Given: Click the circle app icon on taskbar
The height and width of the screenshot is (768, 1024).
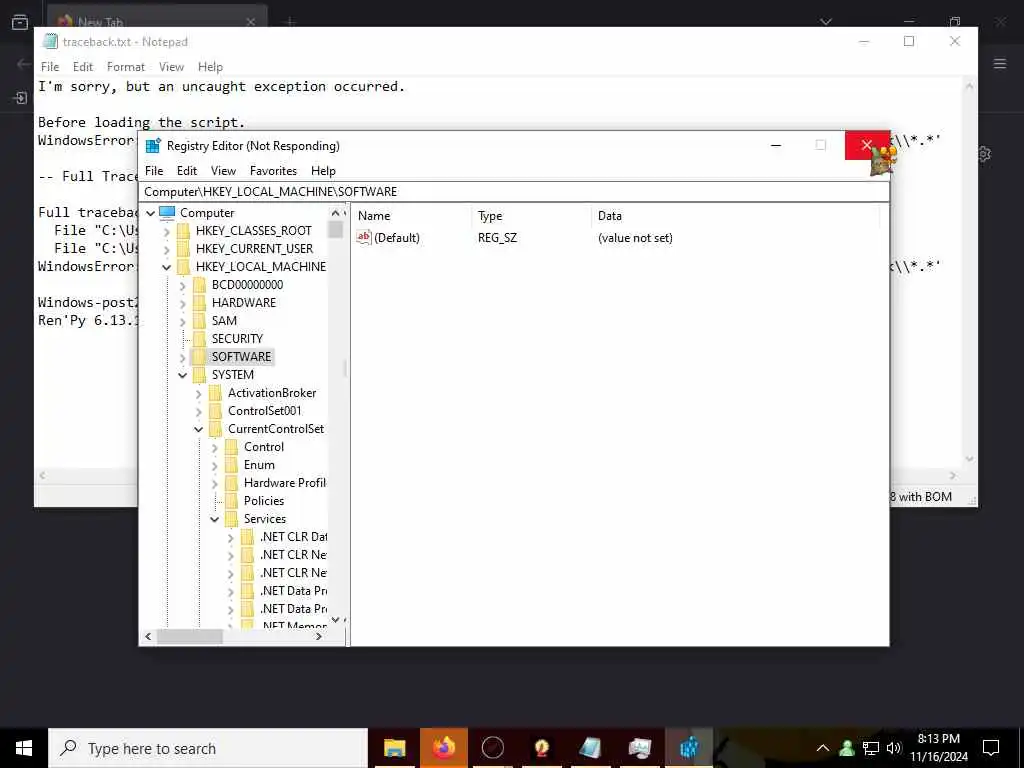Looking at the screenshot, I should click(x=492, y=748).
